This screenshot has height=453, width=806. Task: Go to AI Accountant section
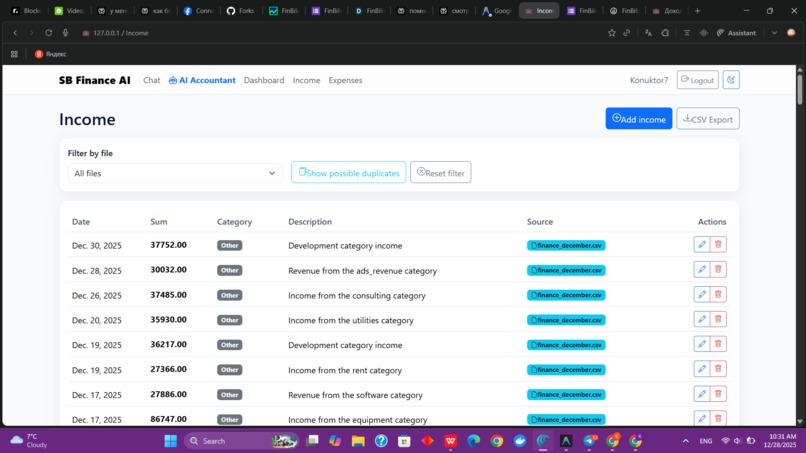pyautogui.click(x=202, y=80)
